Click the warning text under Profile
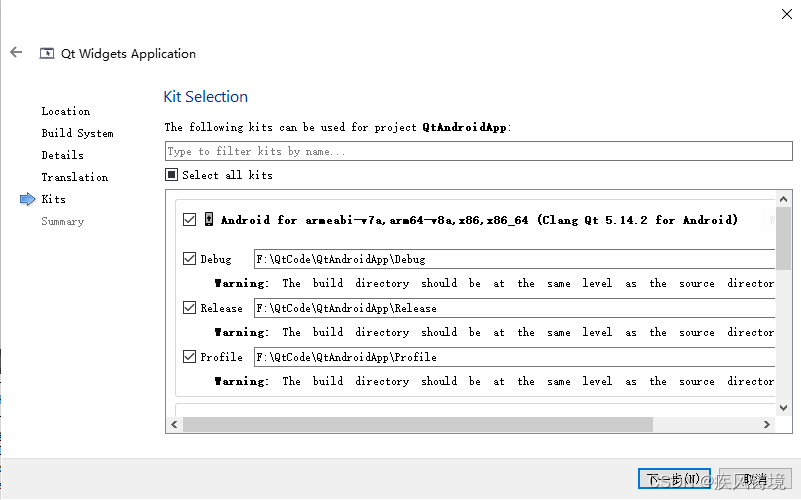Screen dimensions: 801x500 tap(494, 381)
